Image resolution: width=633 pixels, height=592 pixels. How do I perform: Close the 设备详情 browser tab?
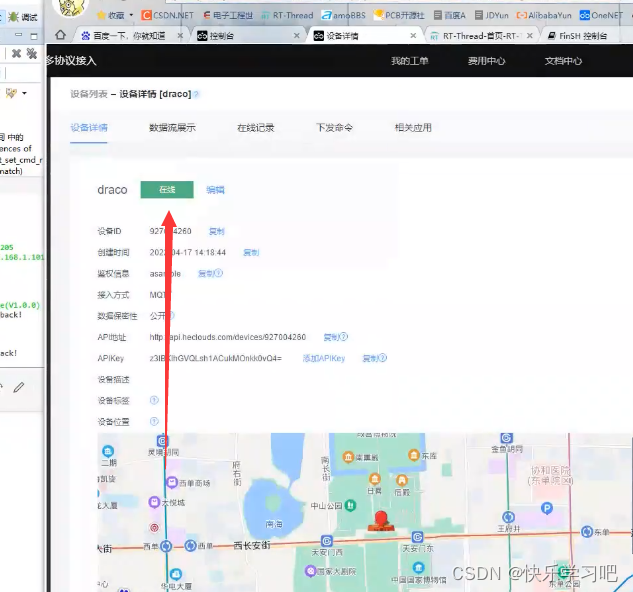coord(413,36)
